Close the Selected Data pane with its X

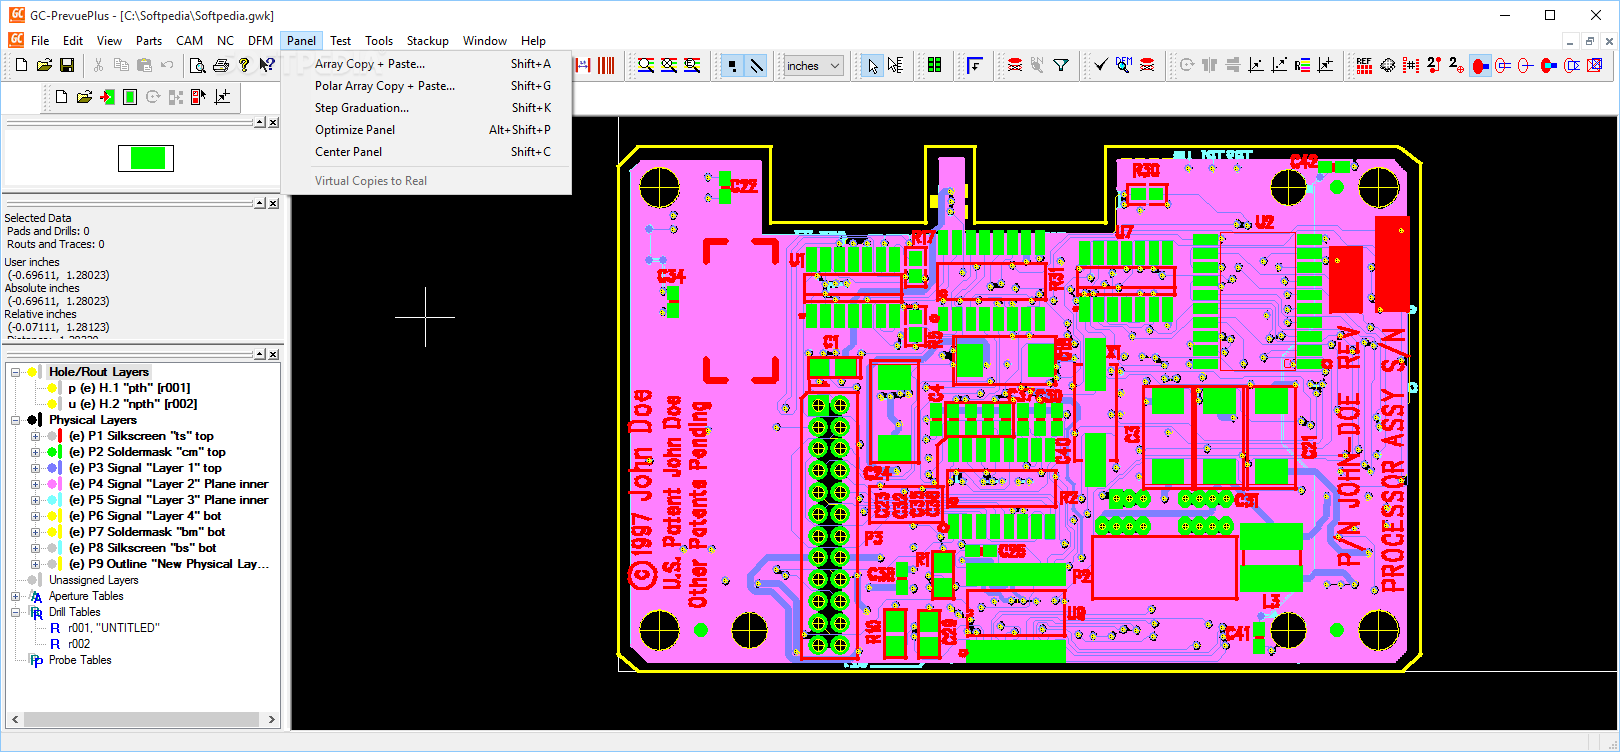tap(273, 203)
